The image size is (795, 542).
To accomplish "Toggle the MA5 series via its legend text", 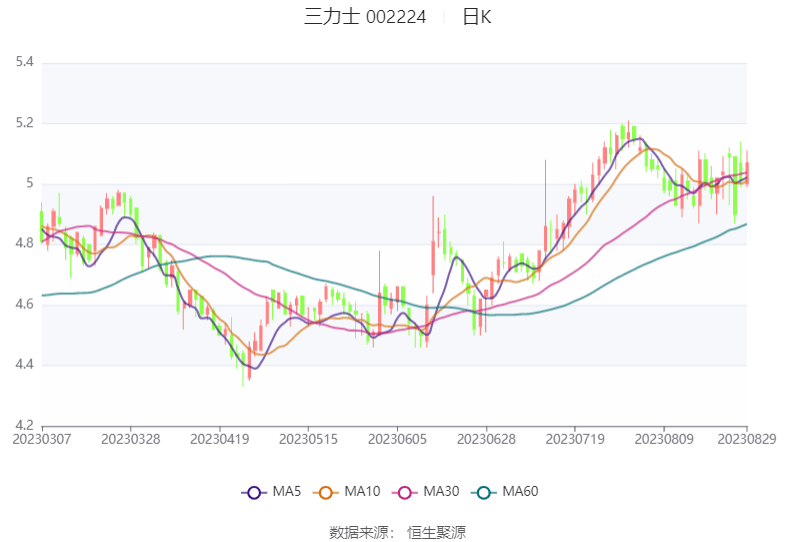I will 287,492.
